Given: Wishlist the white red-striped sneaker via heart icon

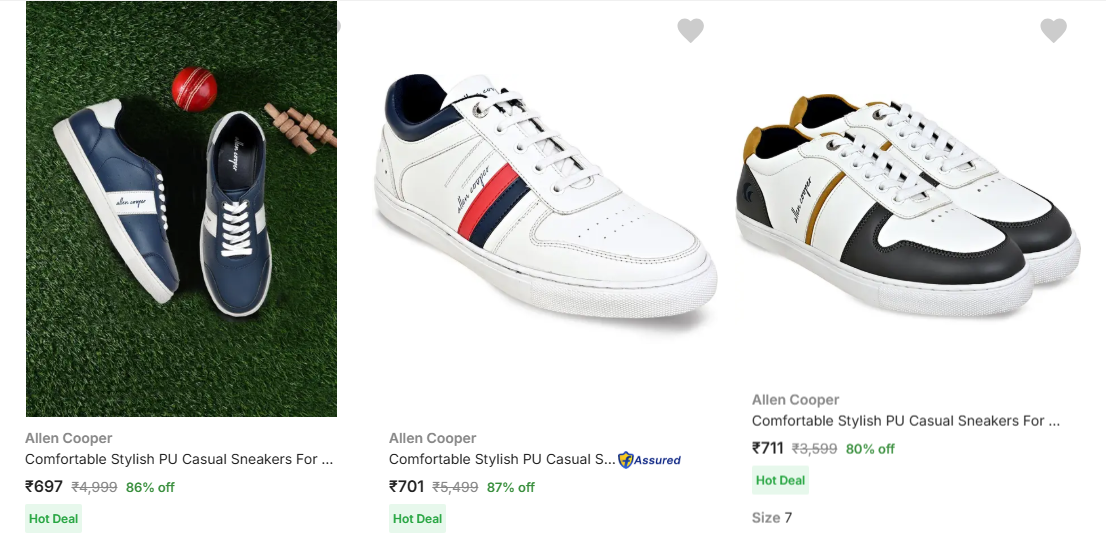Looking at the screenshot, I should point(690,30).
